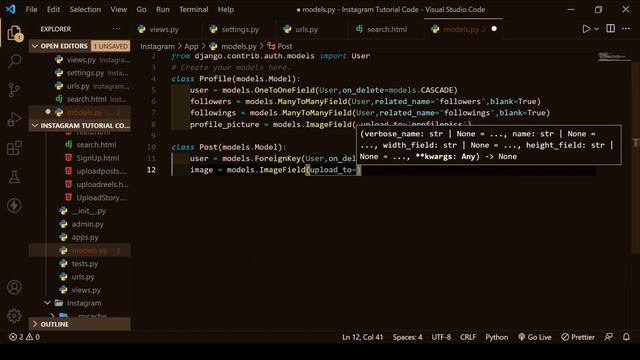Open the Go menu
Screen dimensions: 640x360
141,9
